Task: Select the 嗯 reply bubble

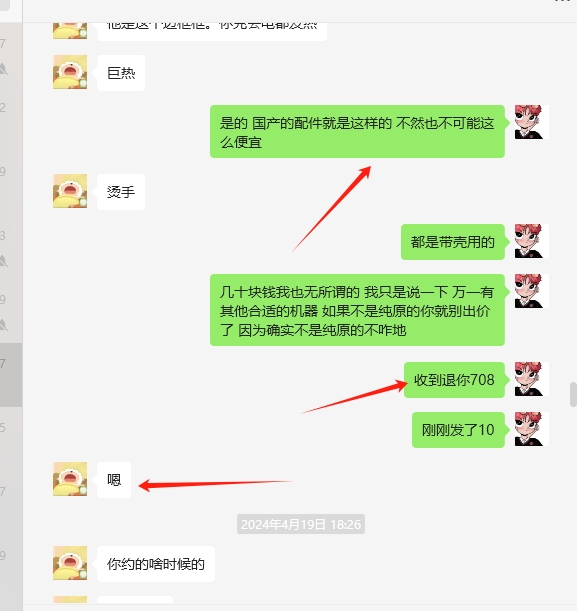Action: [x=114, y=480]
